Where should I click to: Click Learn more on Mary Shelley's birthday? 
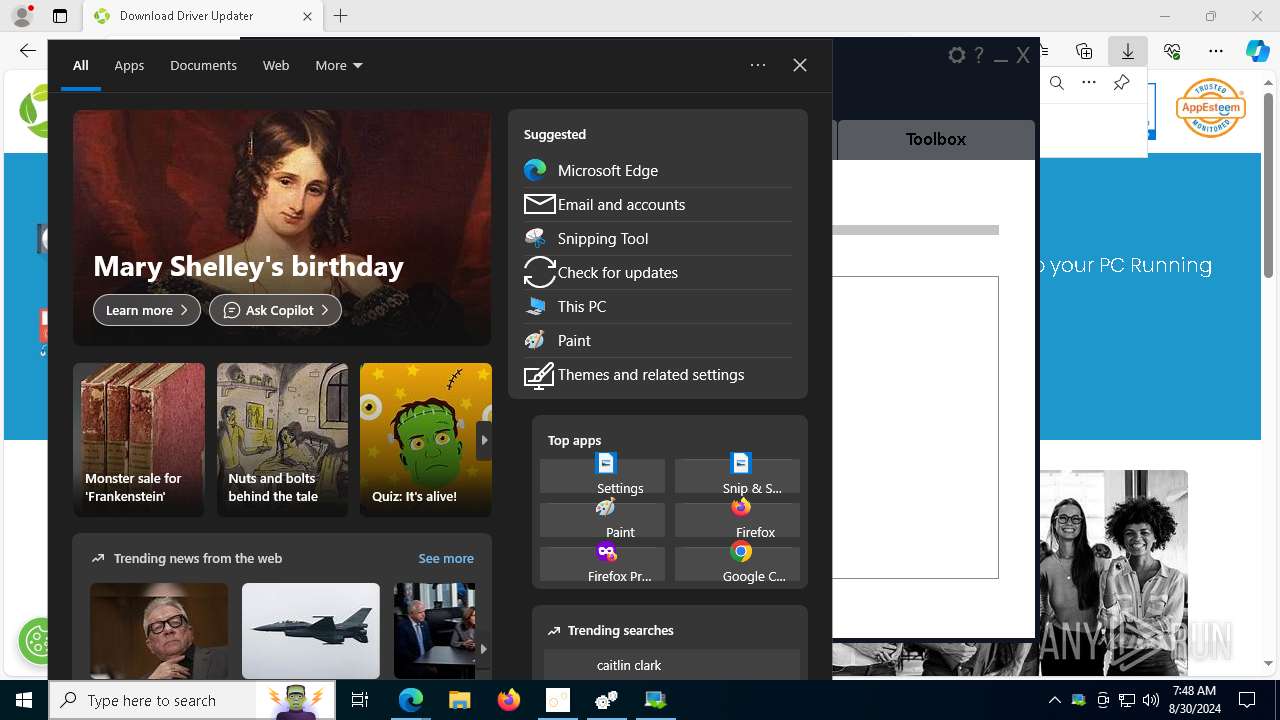click(x=147, y=310)
